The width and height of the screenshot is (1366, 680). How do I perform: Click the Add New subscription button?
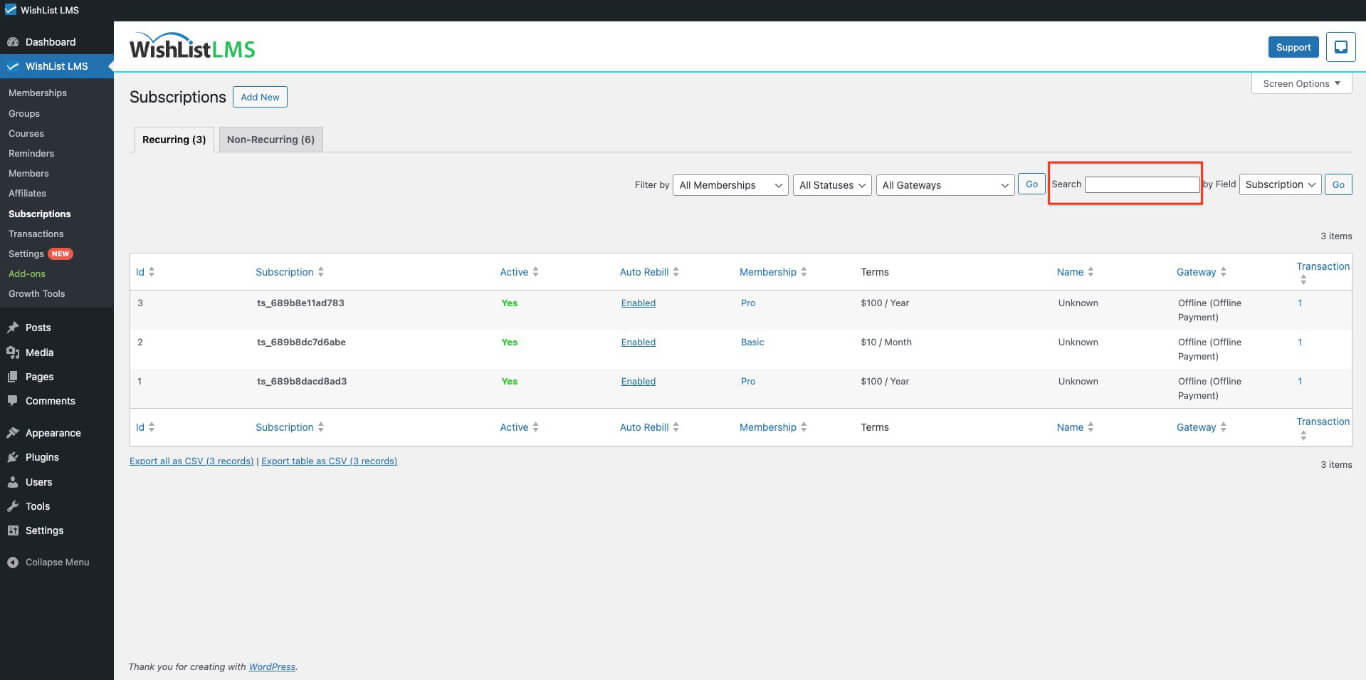(260, 97)
